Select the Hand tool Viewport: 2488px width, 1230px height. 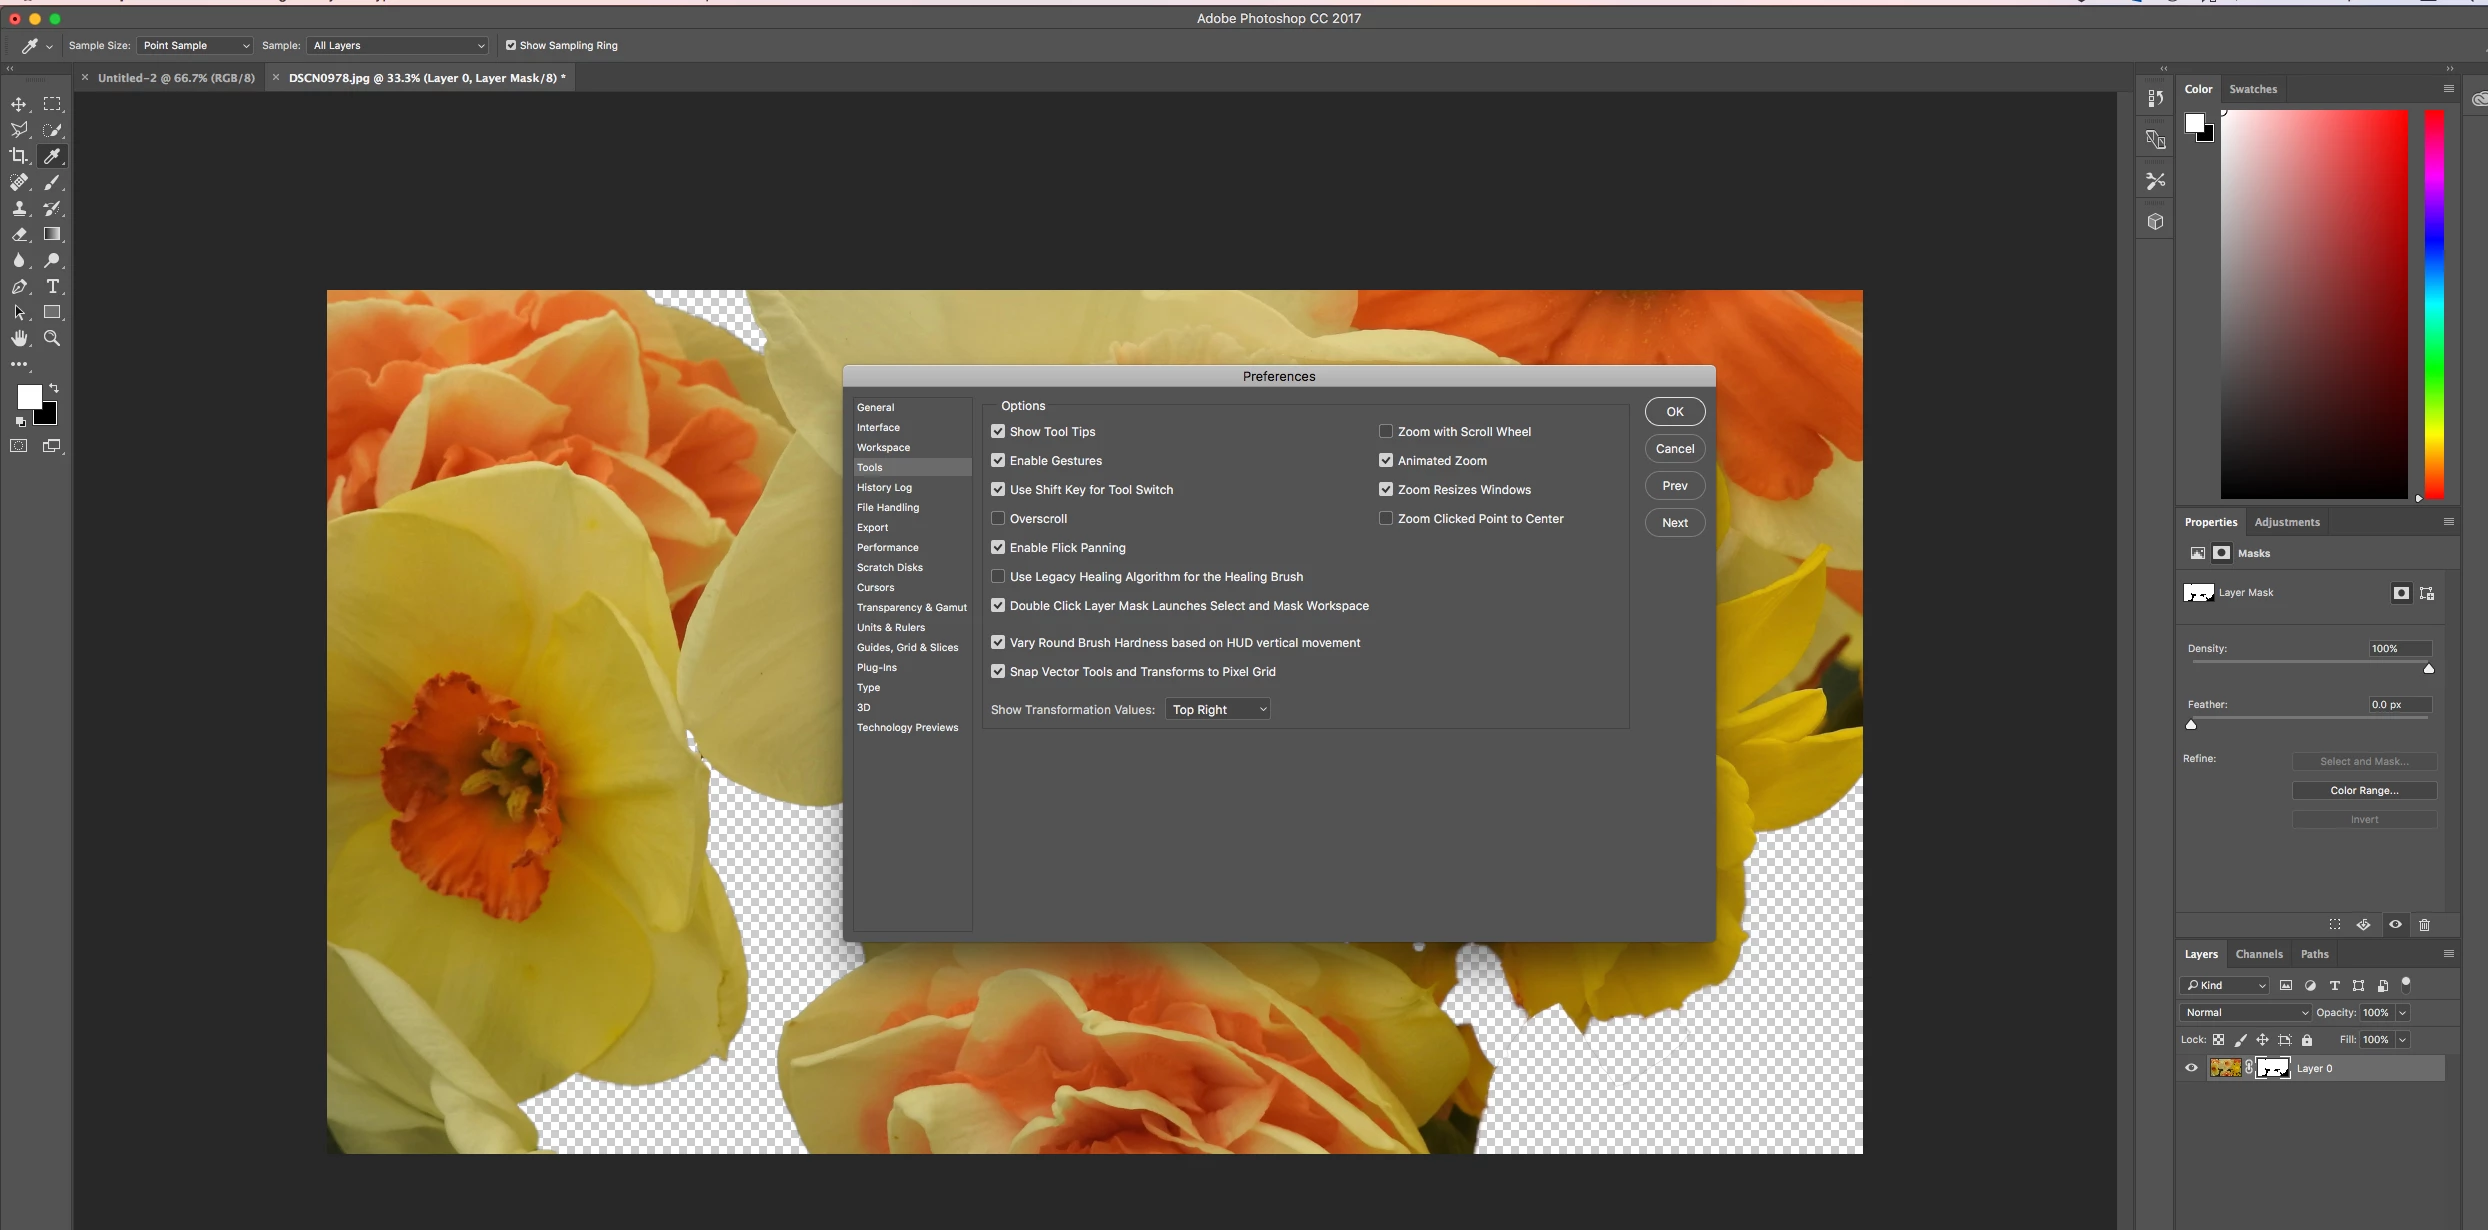(19, 339)
